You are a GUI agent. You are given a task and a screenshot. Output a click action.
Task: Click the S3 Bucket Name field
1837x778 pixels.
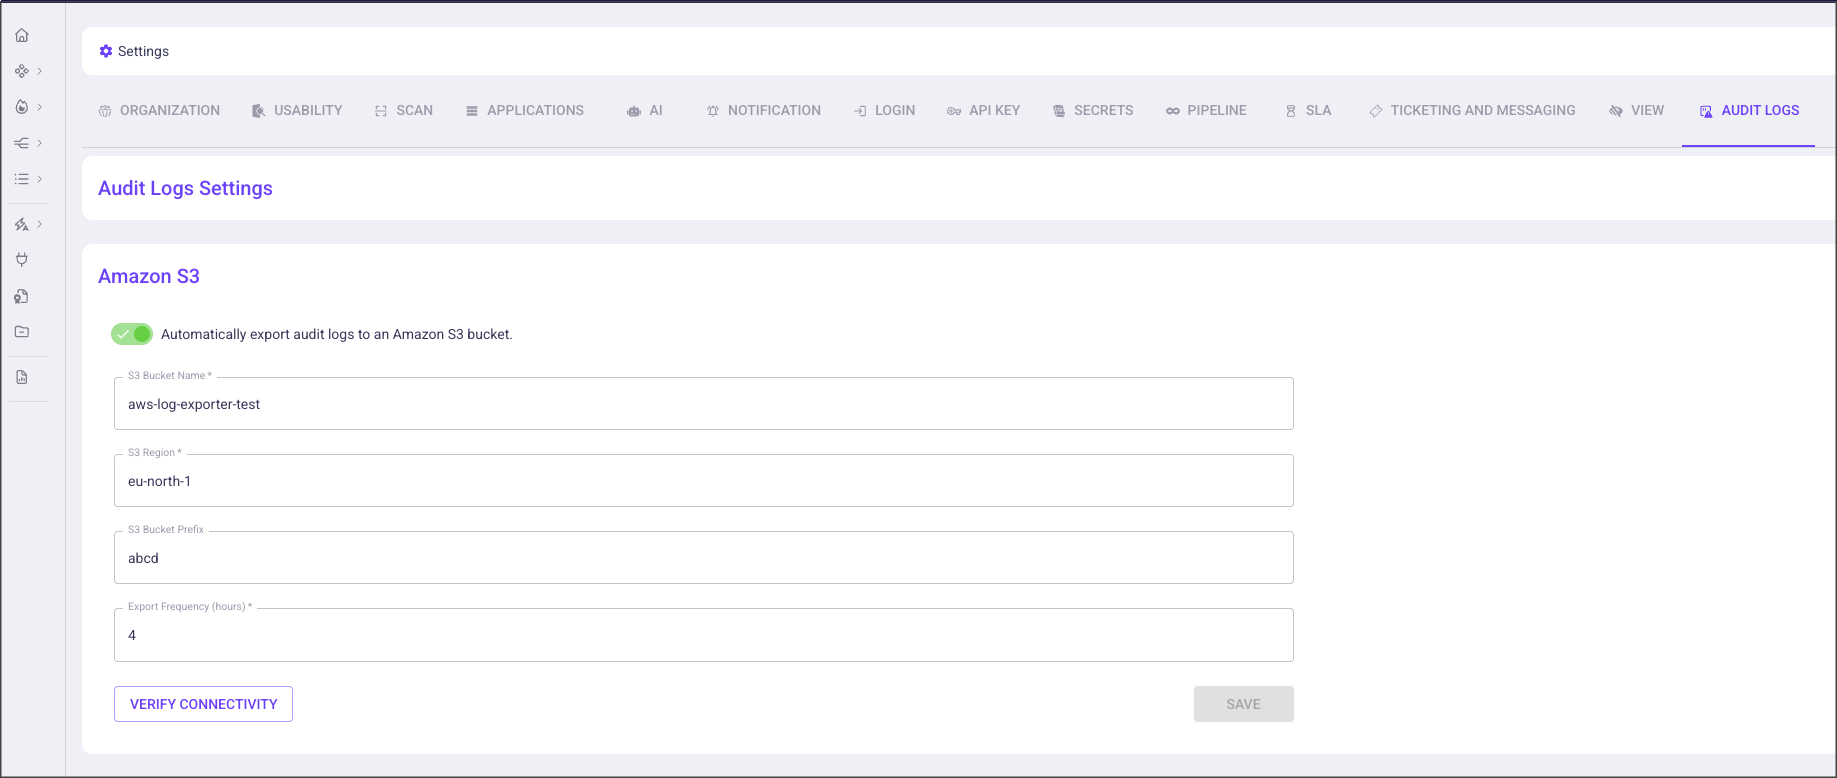(703, 404)
